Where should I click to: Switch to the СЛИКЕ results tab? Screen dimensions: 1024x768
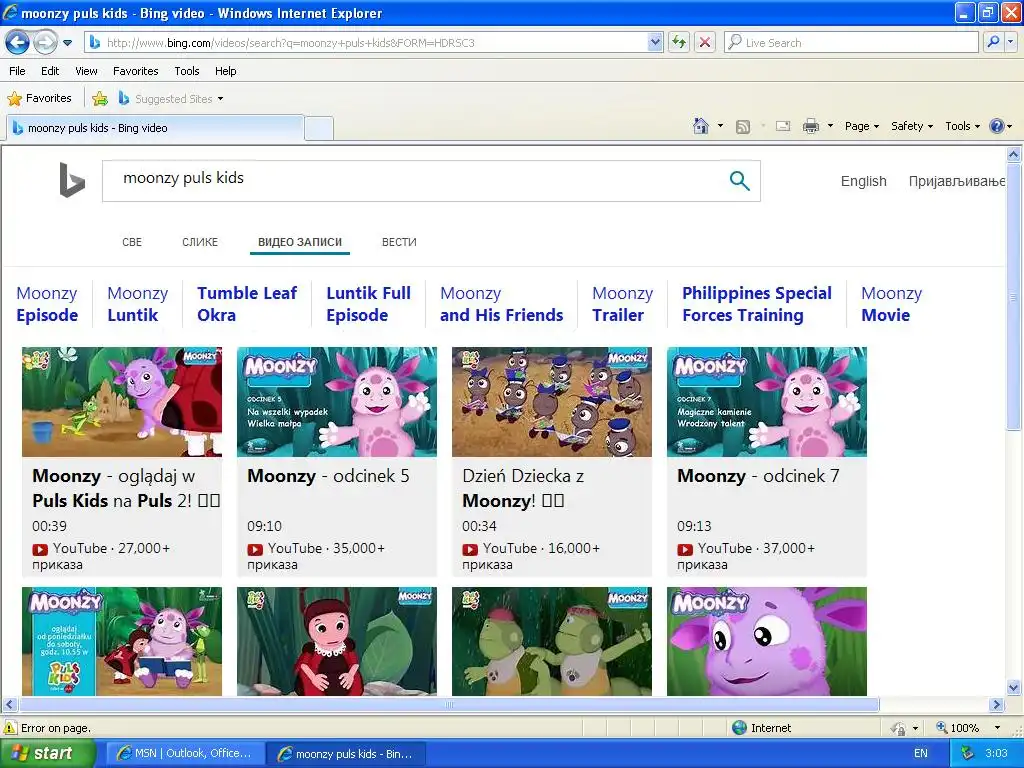(200, 242)
